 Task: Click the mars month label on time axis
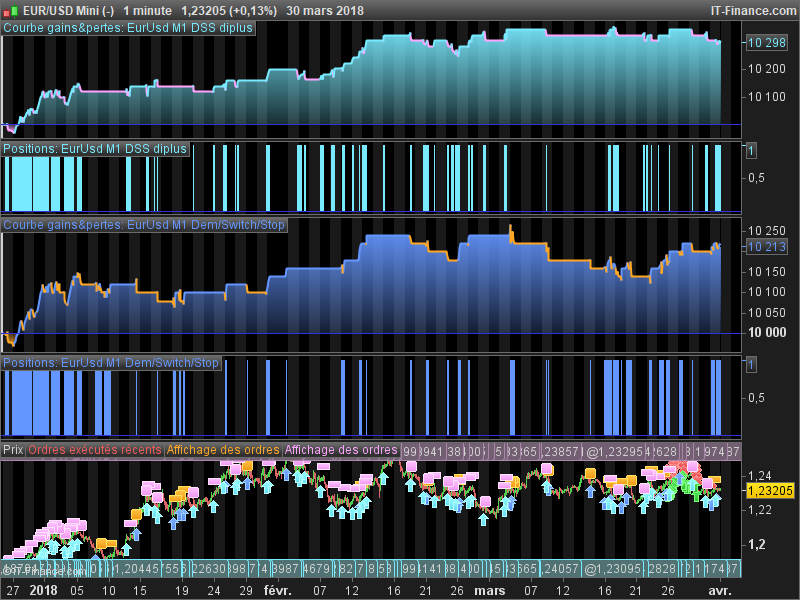click(490, 591)
